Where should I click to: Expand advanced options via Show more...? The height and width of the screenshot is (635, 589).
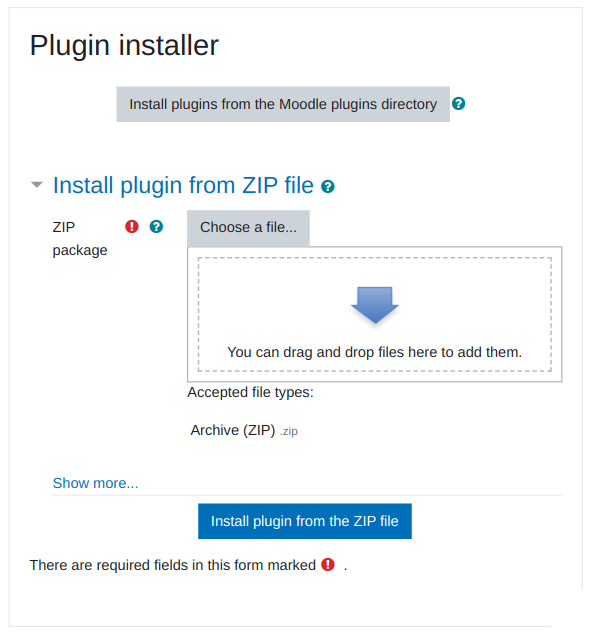[x=96, y=483]
